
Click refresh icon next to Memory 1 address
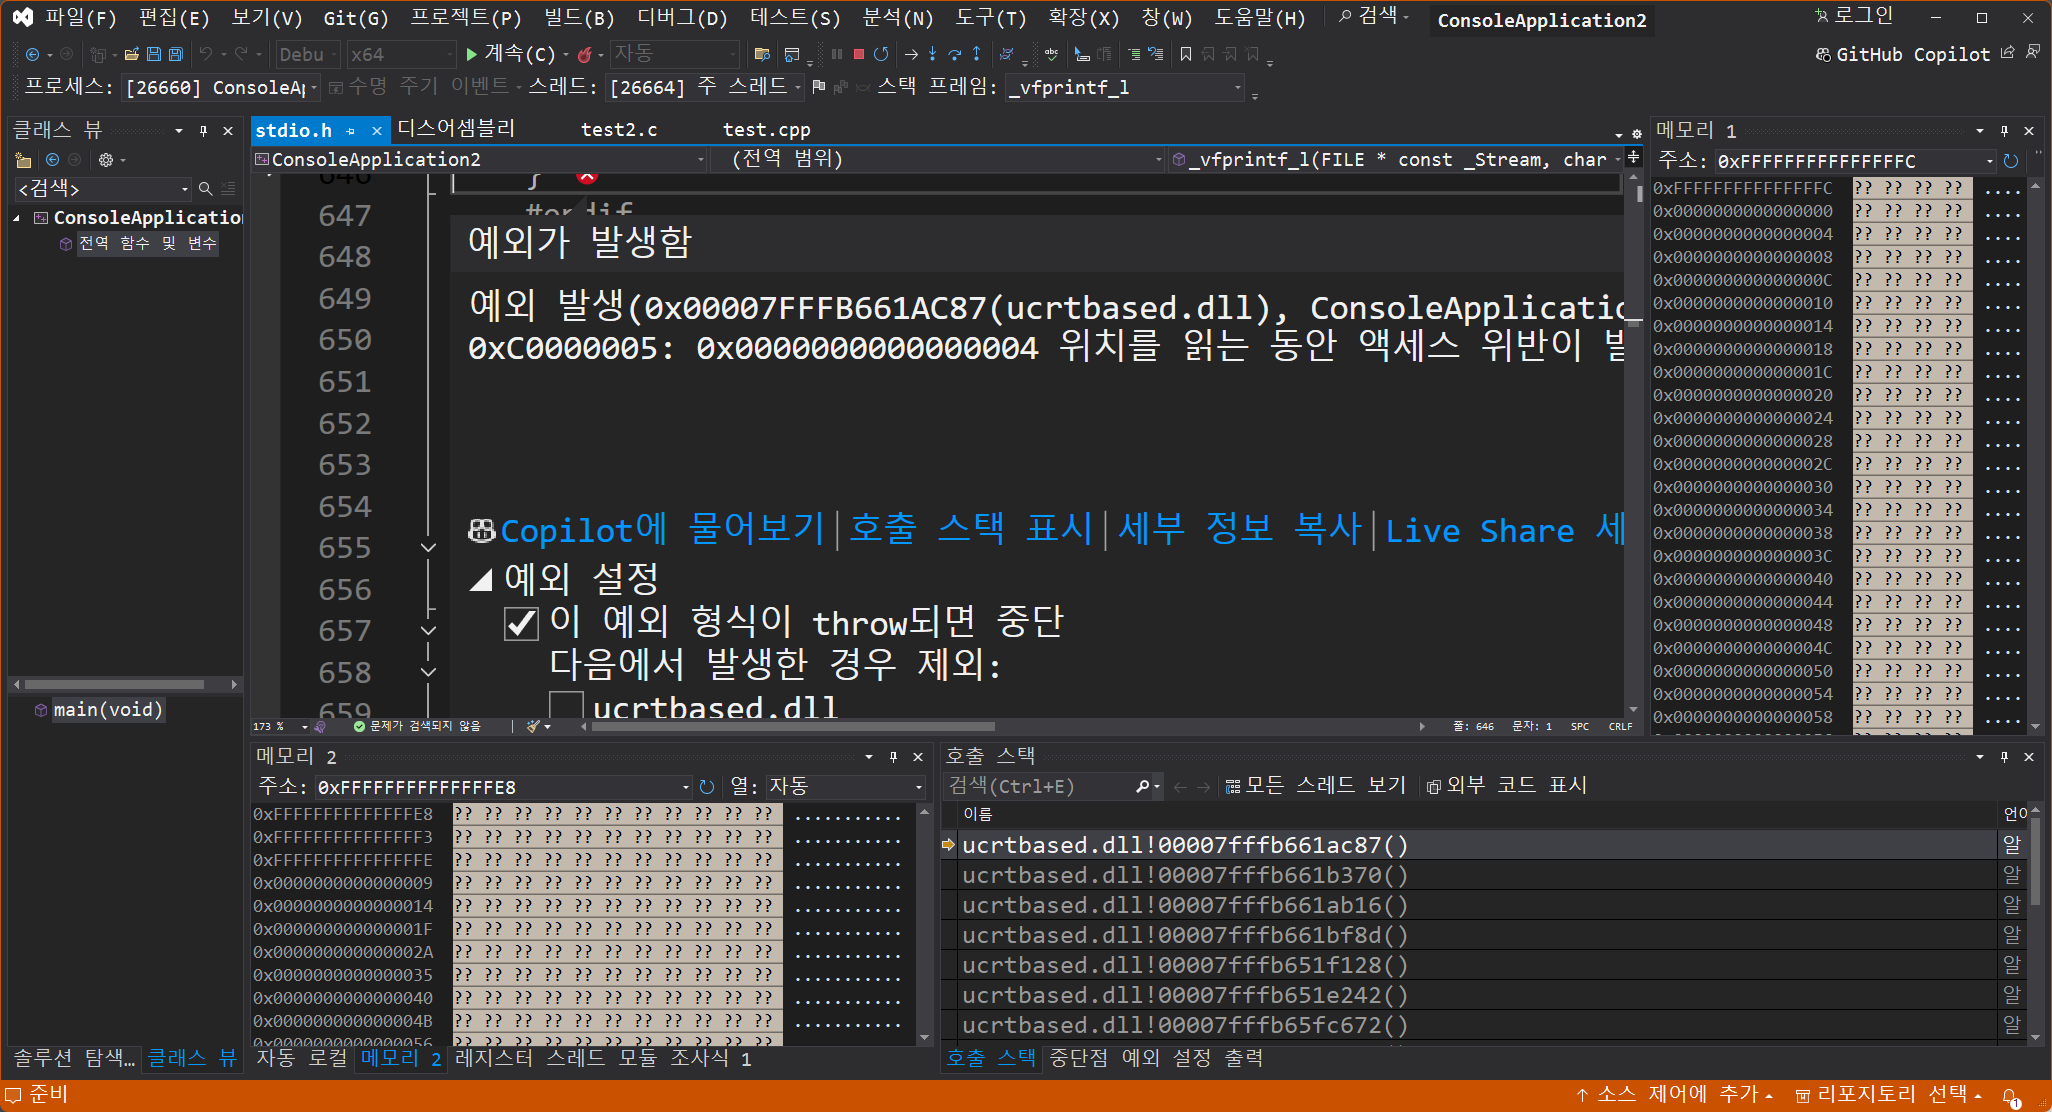[2011, 160]
